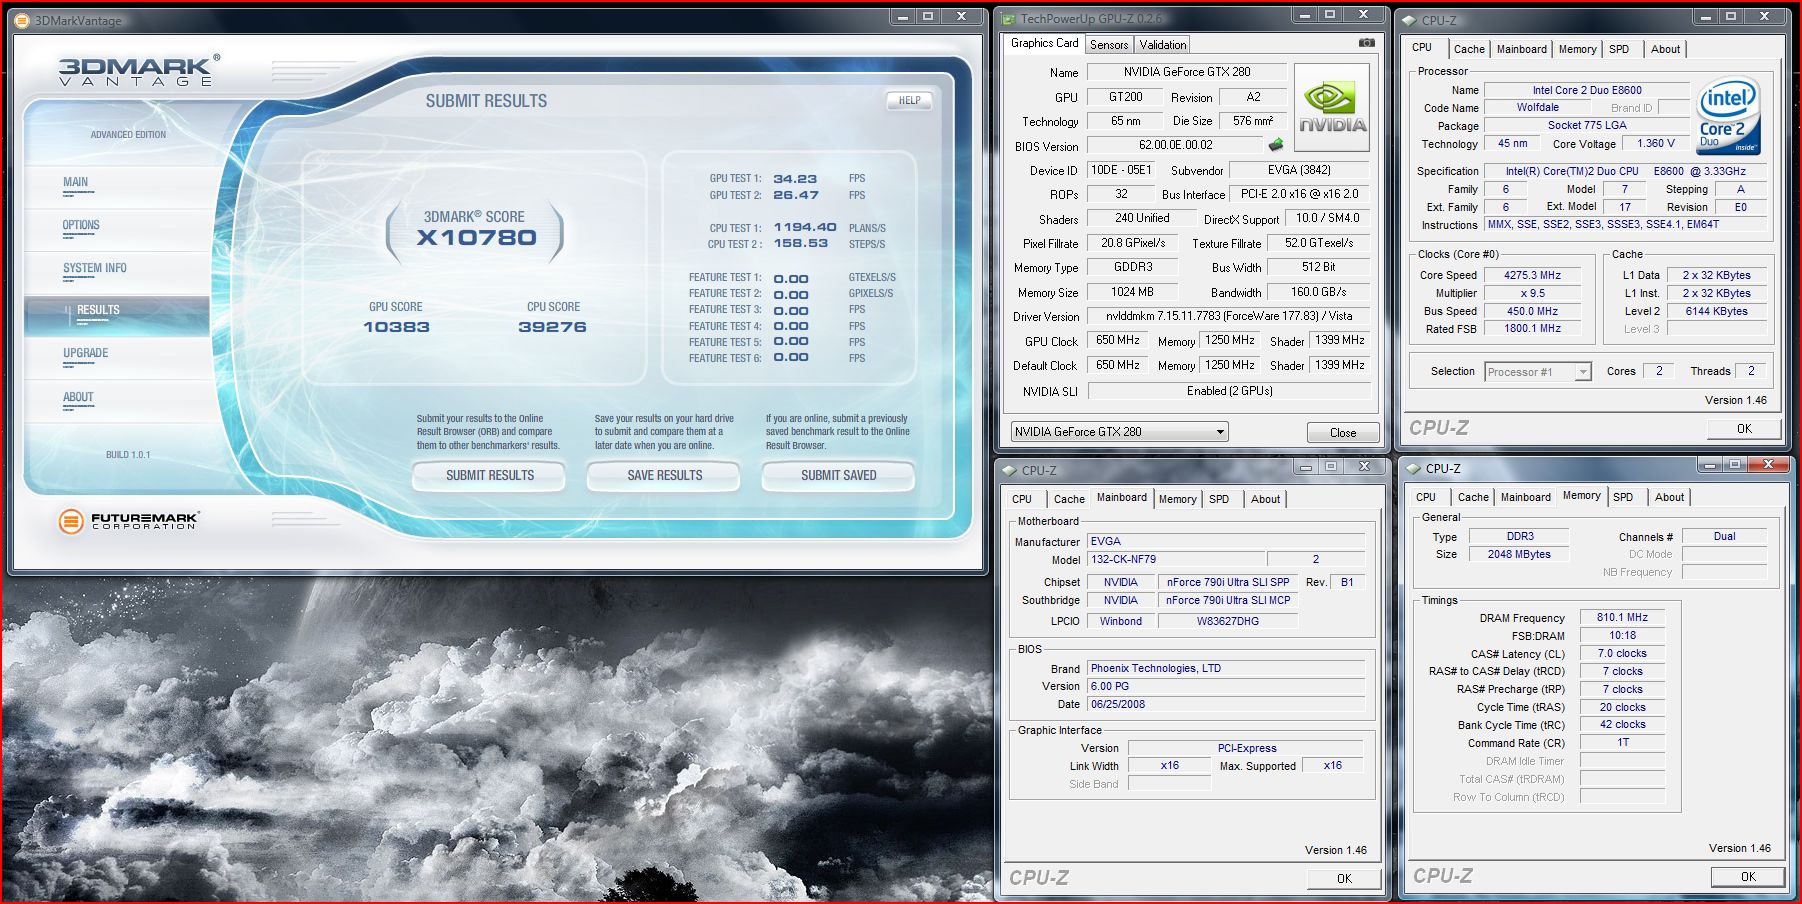Image resolution: width=1802 pixels, height=904 pixels.
Task: Click Close button in GPU-Z
Action: tap(1343, 433)
